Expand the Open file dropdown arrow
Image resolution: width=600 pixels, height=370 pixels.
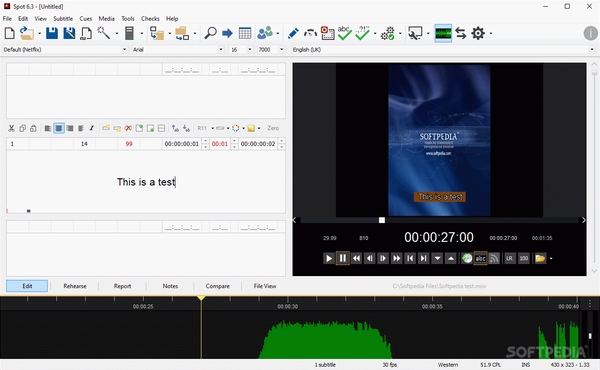39,33
